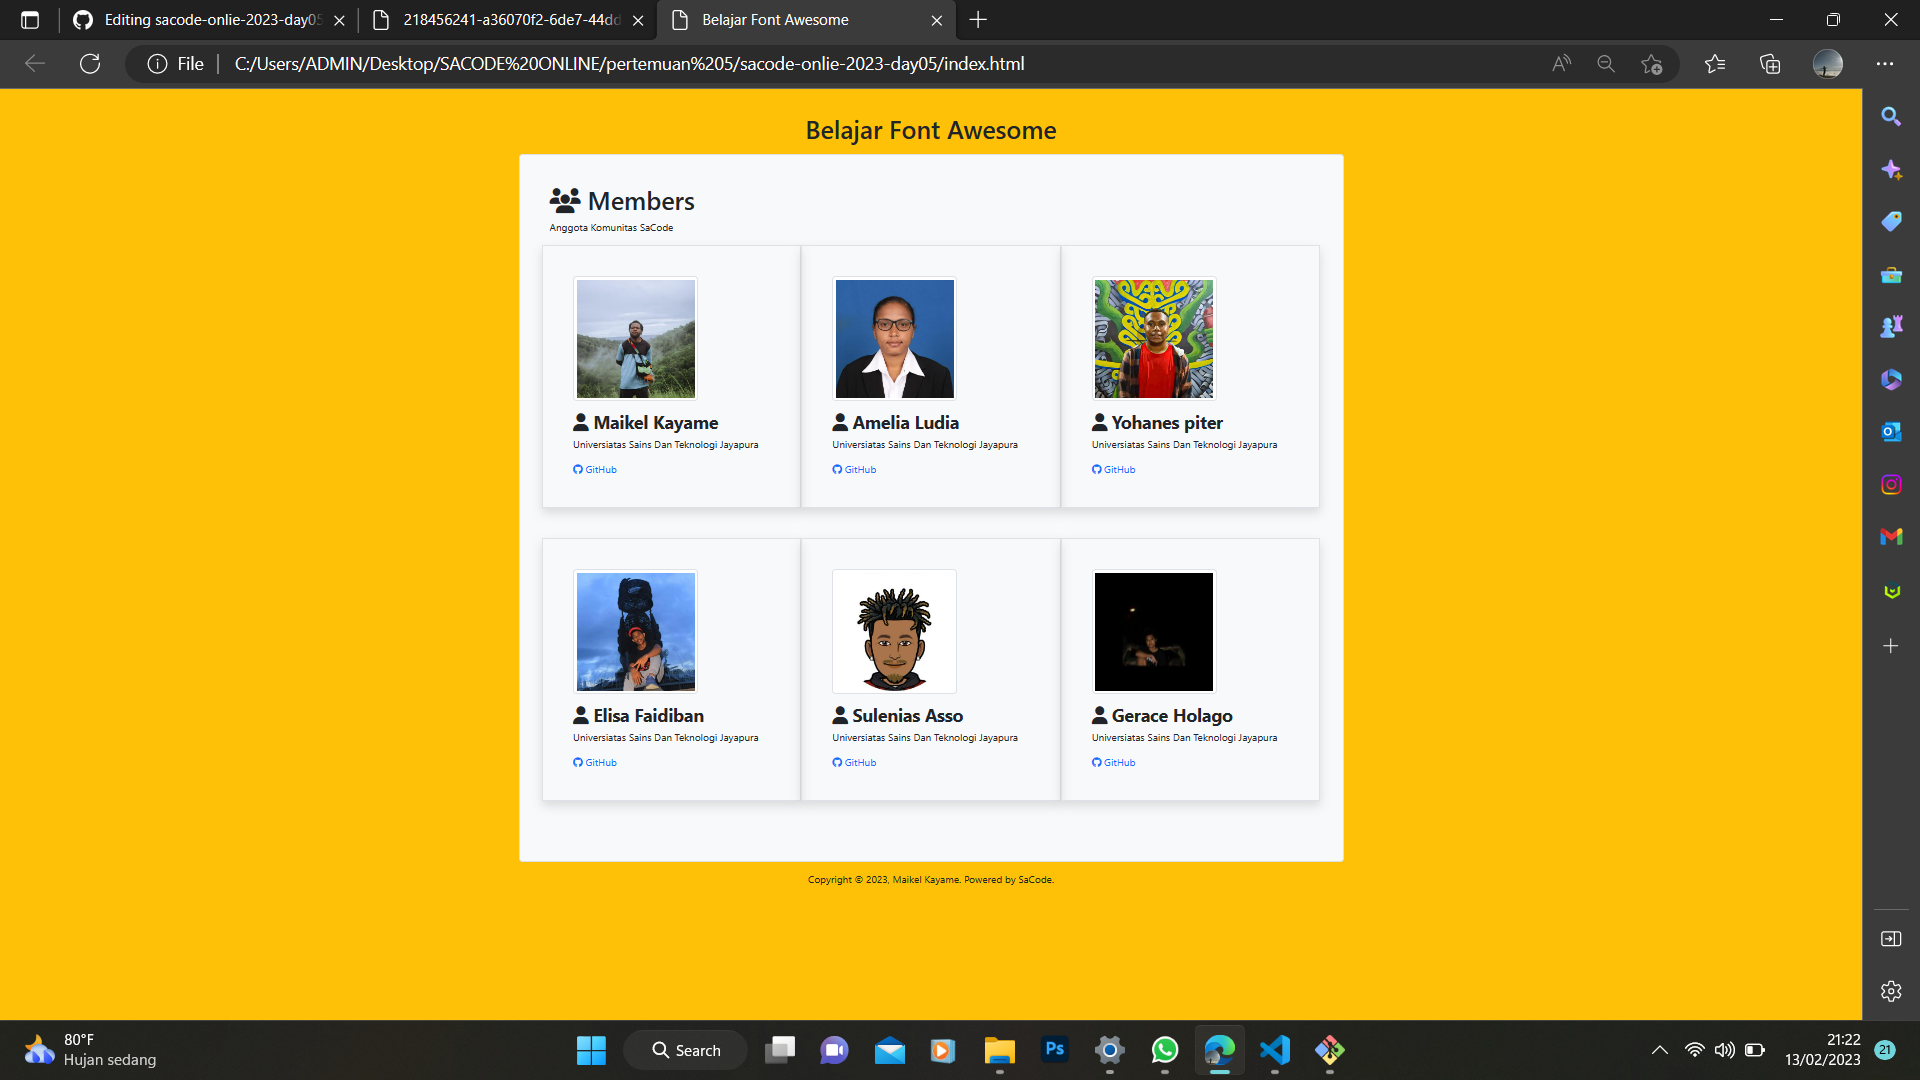The height and width of the screenshot is (1080, 1920).
Task: Open WhatsApp from the taskbar
Action: coord(1165,1050)
